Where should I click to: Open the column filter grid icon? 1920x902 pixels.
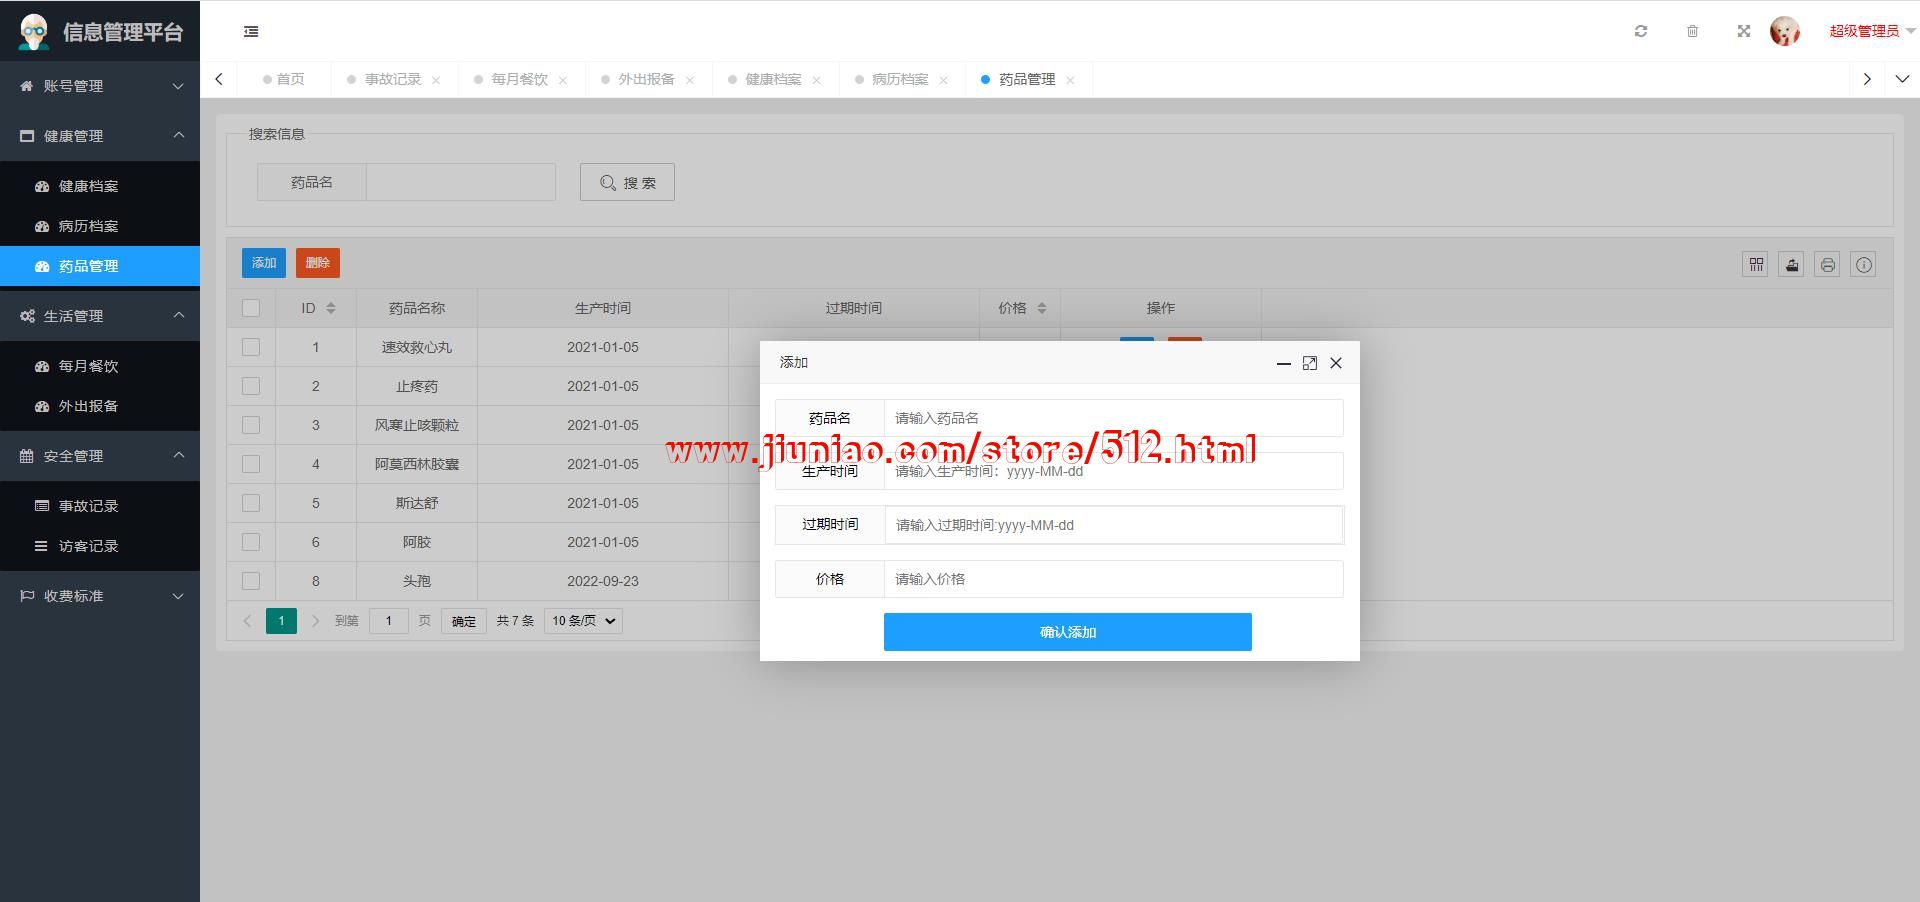(1756, 264)
